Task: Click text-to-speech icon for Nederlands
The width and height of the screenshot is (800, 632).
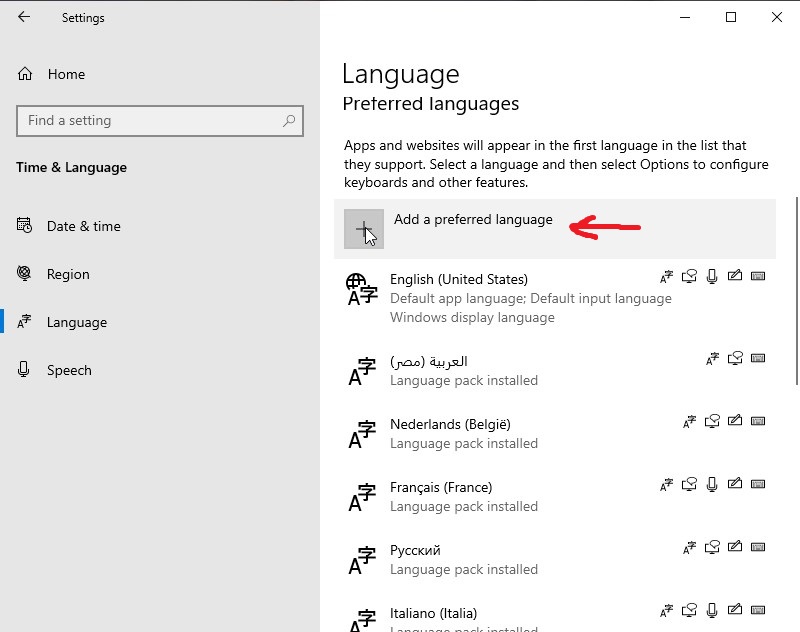Action: tap(712, 421)
